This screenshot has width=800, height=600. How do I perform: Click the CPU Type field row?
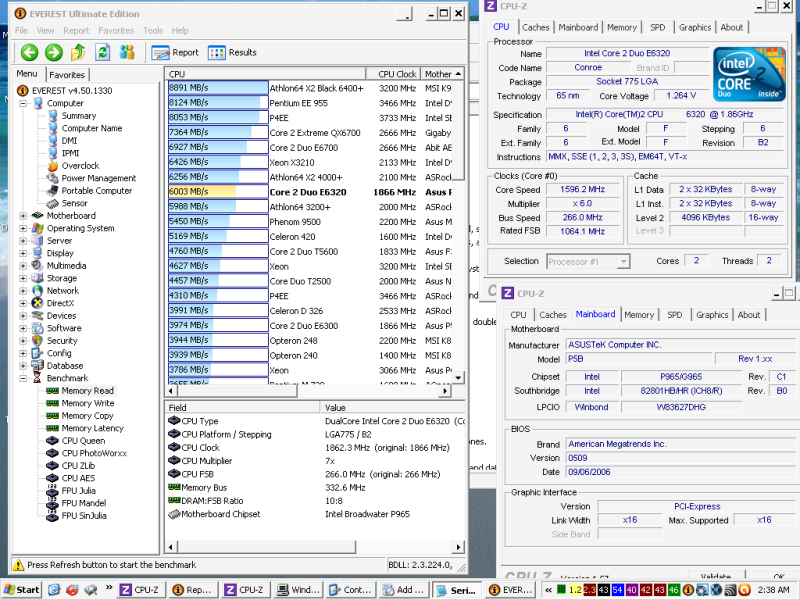(x=315, y=421)
